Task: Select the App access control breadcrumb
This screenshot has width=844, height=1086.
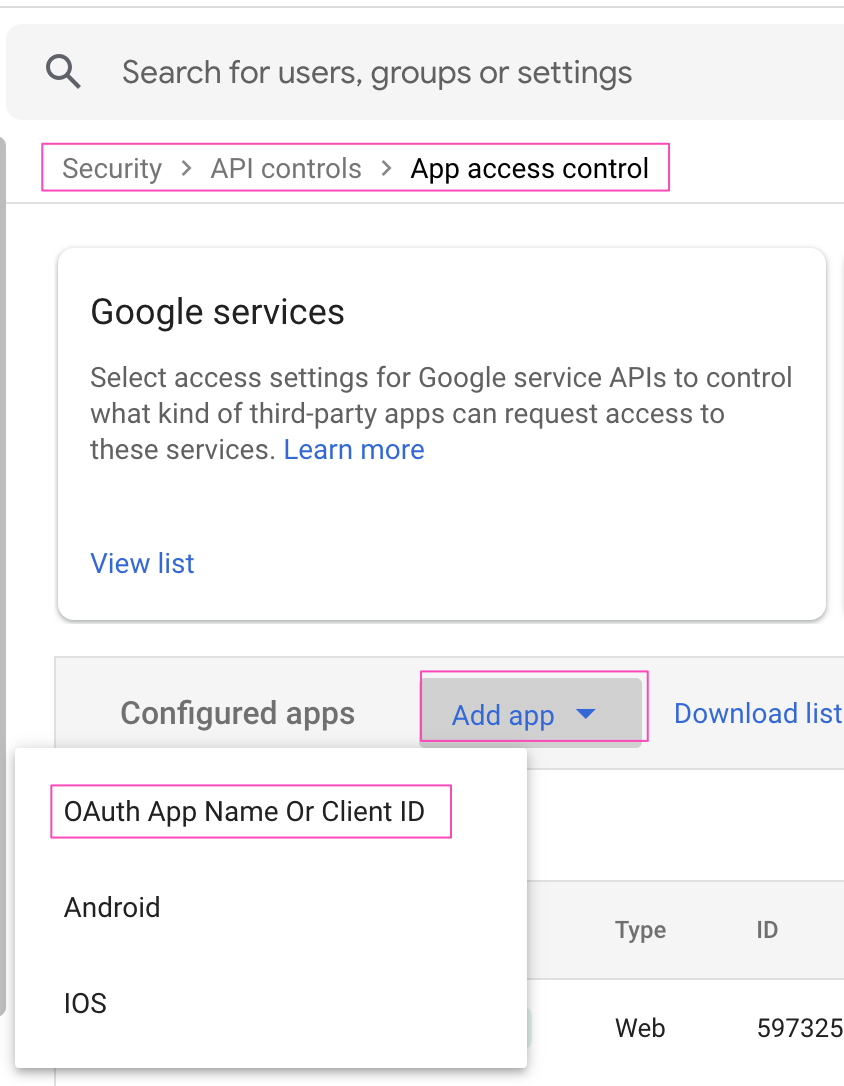Action: [x=532, y=168]
